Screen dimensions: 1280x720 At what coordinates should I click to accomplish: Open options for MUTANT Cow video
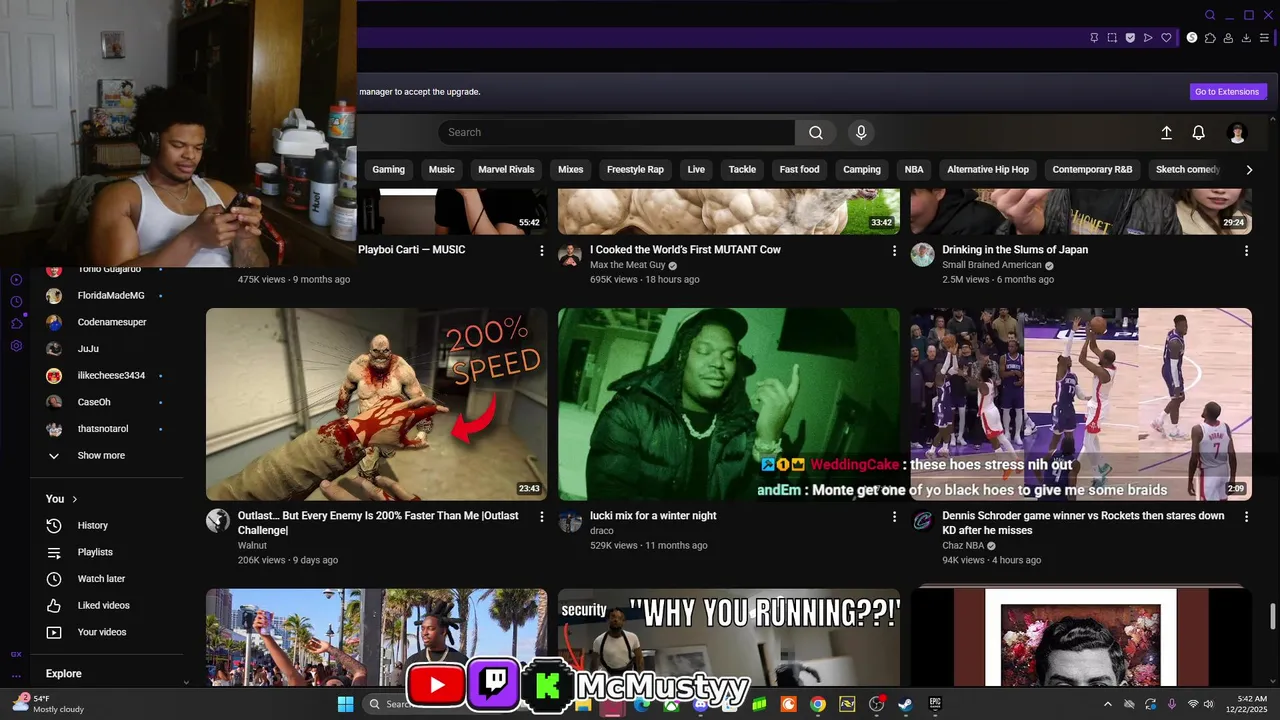(x=894, y=251)
